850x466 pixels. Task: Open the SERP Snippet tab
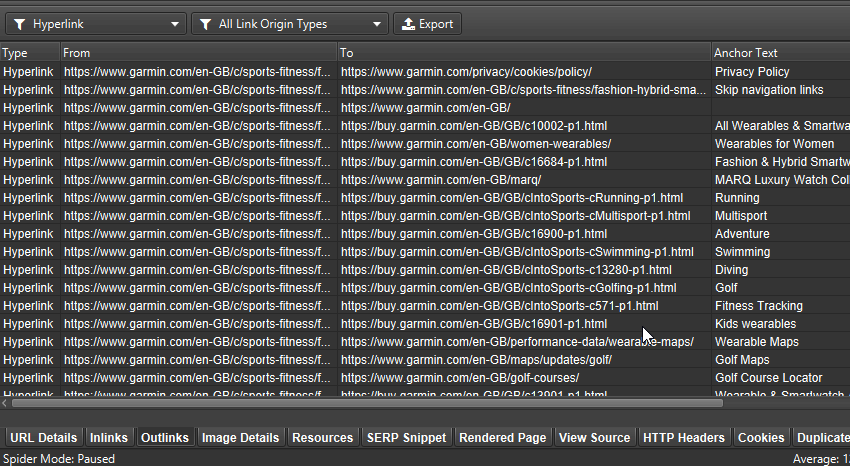pyautogui.click(x=406, y=438)
